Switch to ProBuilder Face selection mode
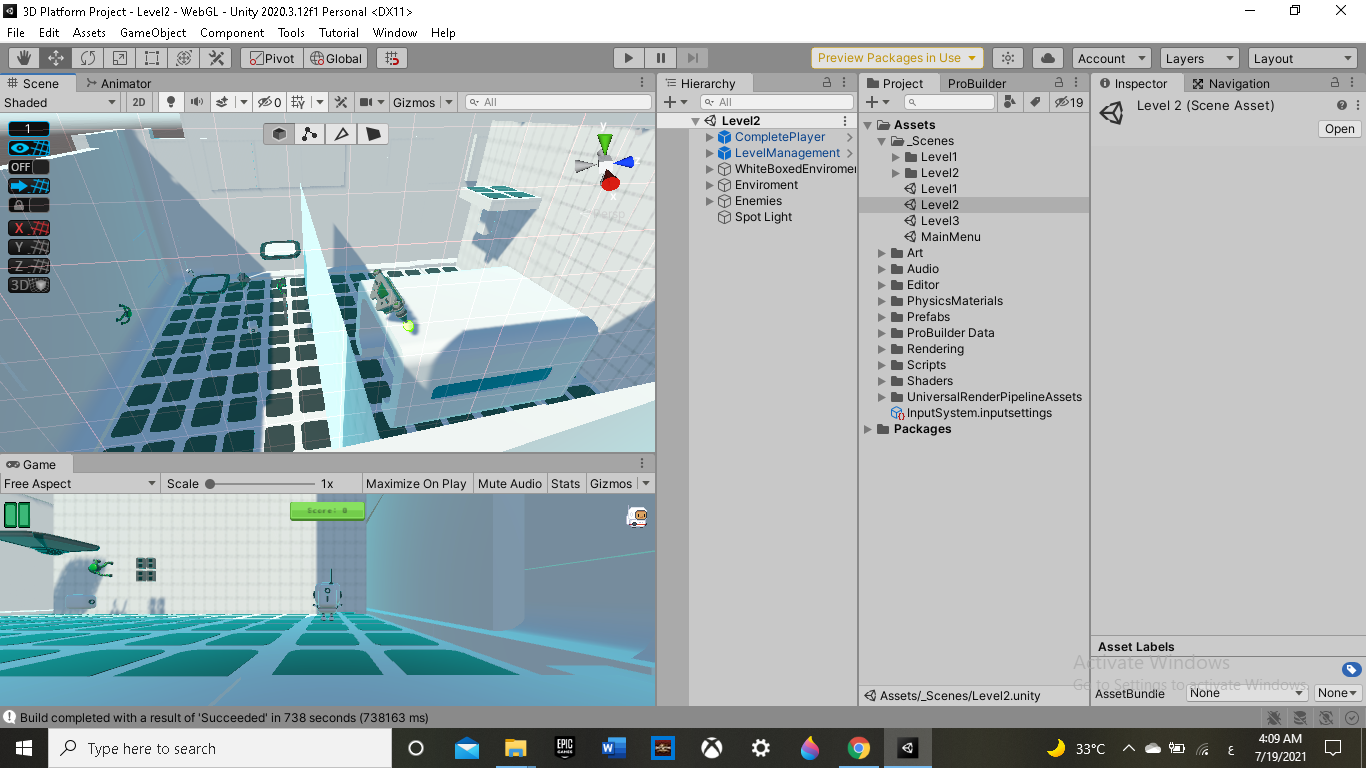Screen dimensions: 1366x768 coord(373,134)
